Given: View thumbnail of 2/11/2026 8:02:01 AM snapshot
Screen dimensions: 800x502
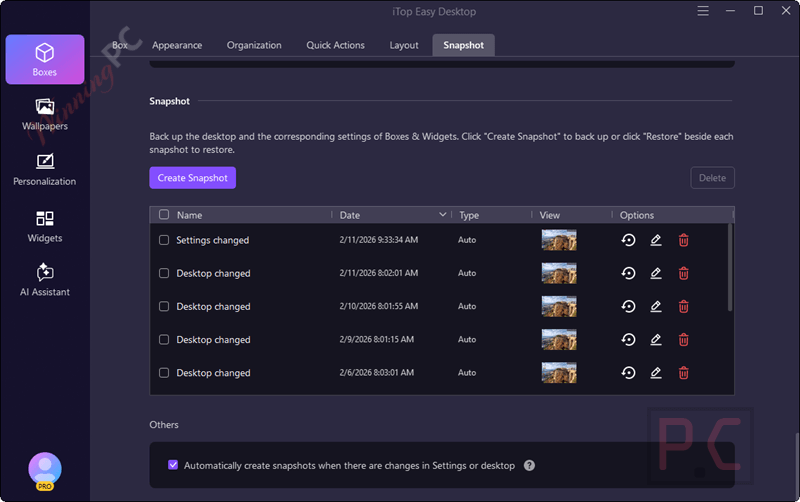Looking at the screenshot, I should (559, 273).
